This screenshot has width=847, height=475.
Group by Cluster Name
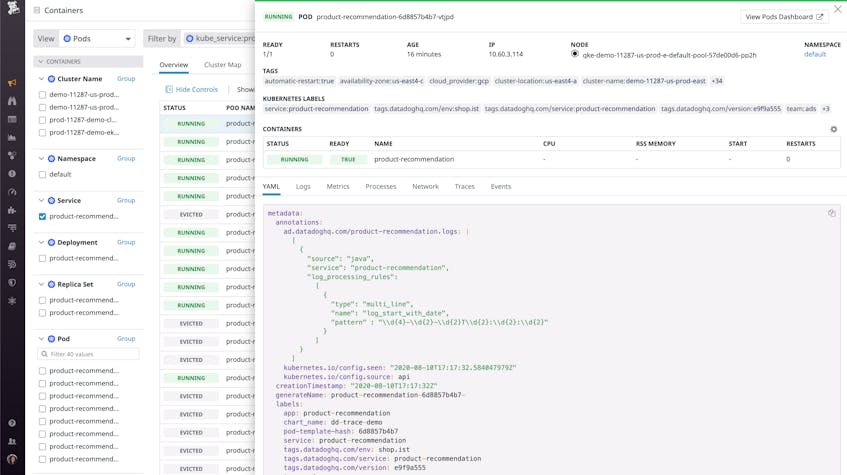click(x=126, y=79)
